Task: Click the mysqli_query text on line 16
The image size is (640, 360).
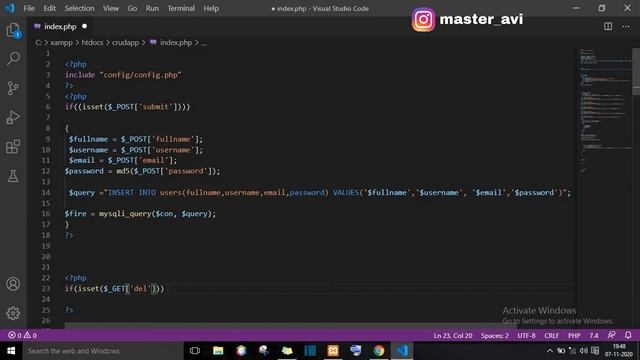Action: 125,213
